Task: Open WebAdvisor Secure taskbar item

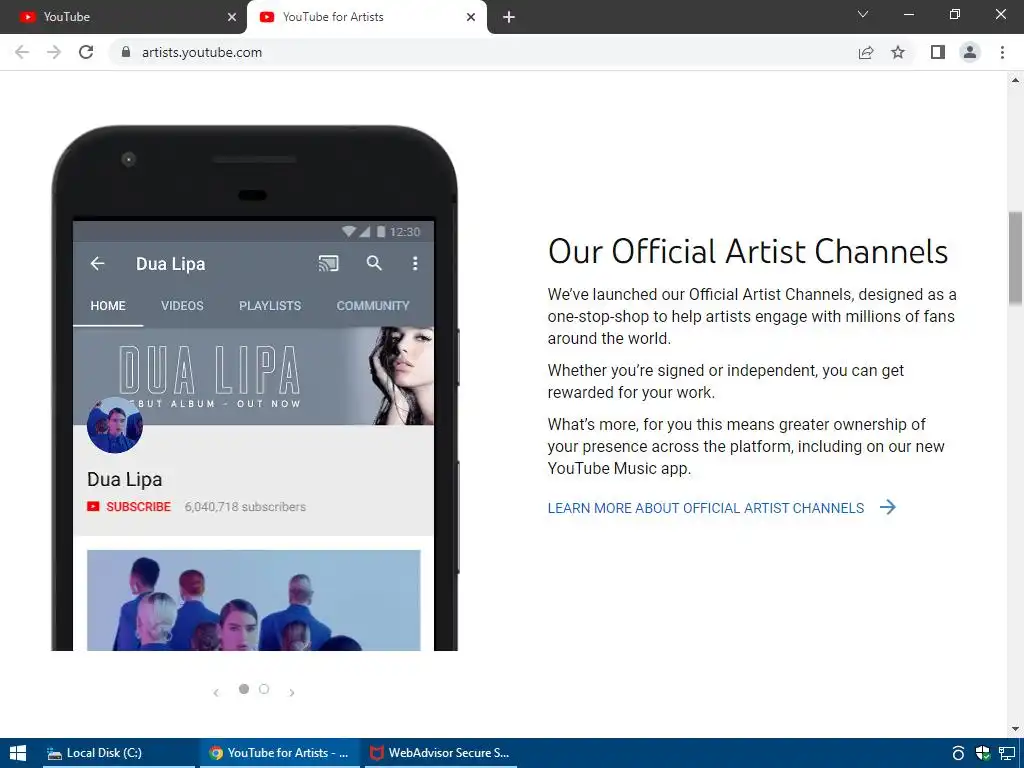Action: [x=441, y=753]
